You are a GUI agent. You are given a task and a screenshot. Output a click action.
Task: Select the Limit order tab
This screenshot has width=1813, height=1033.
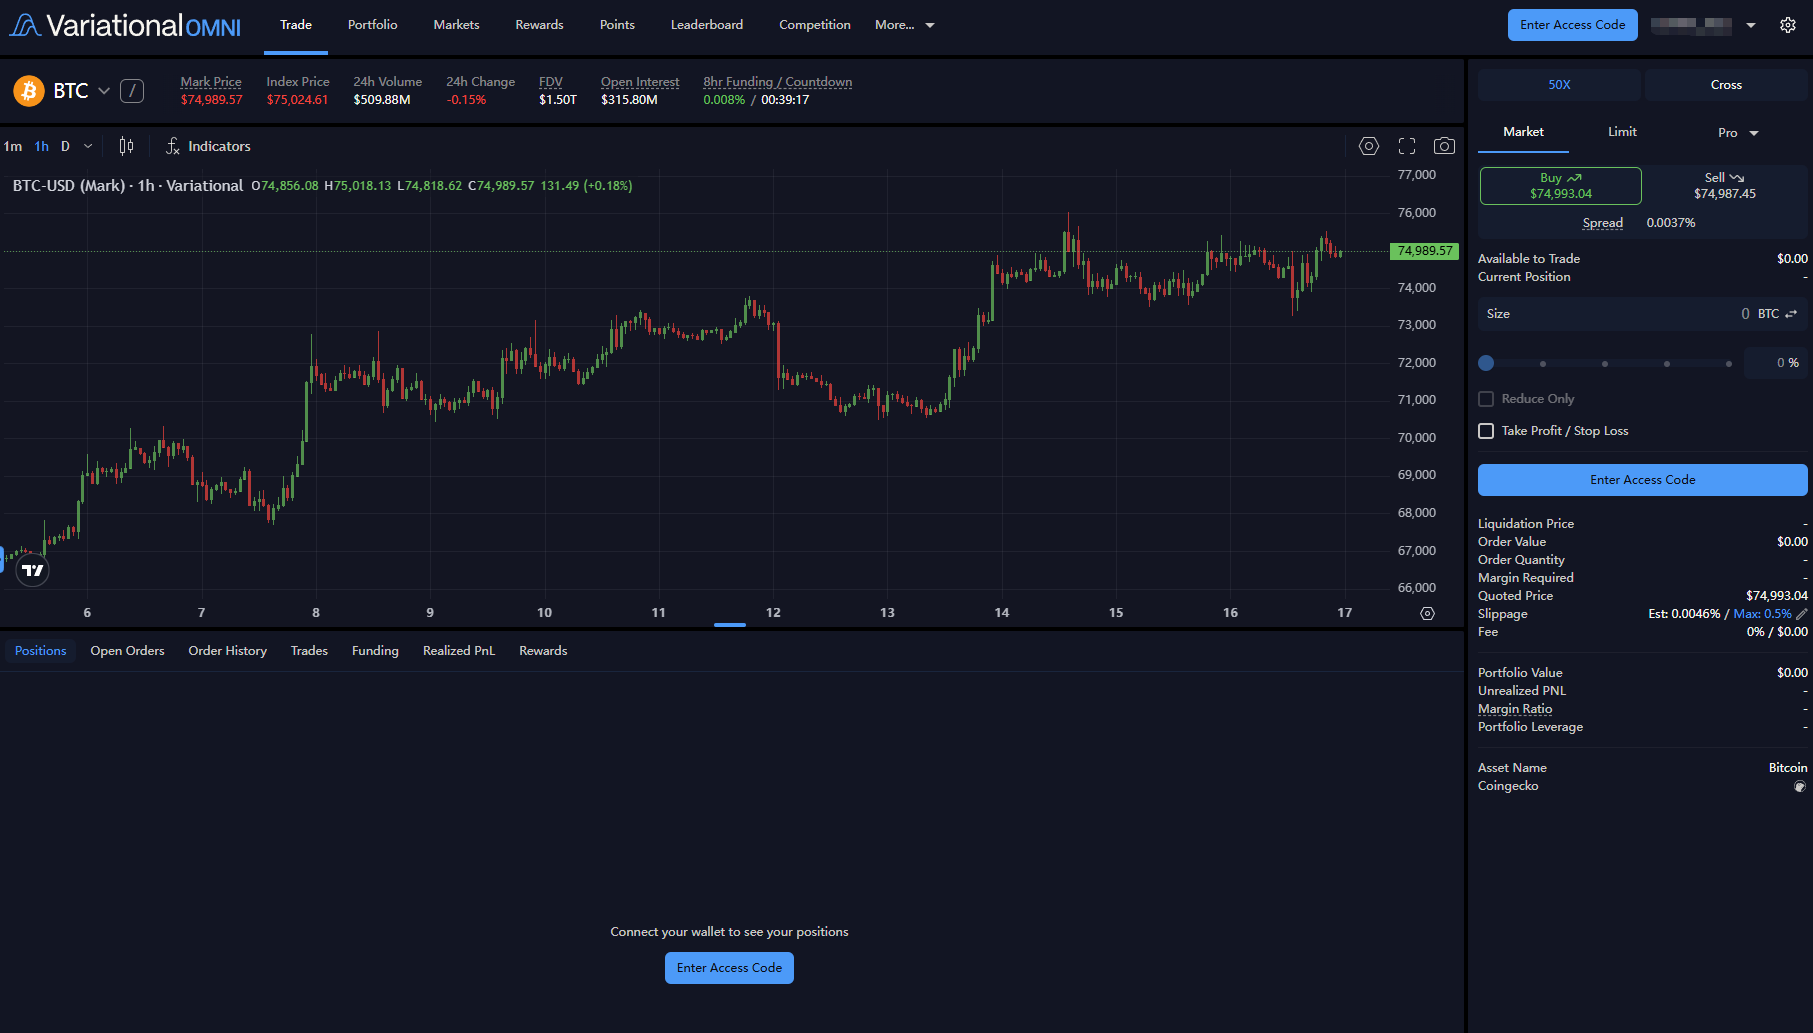click(1622, 132)
